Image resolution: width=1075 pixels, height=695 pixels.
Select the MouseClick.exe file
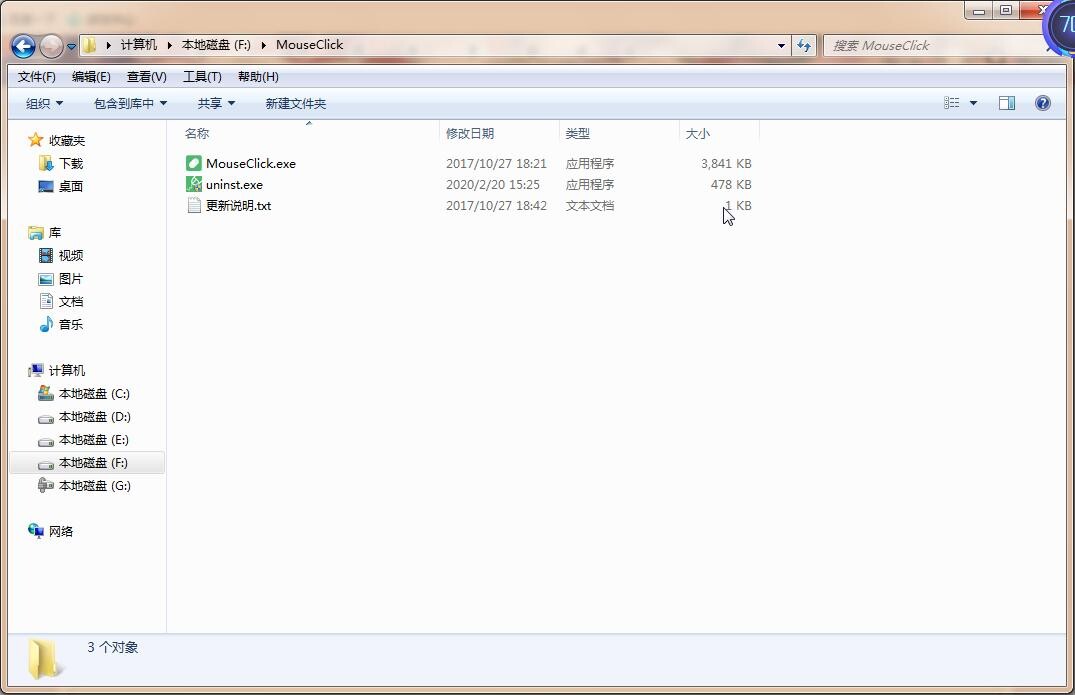(x=250, y=163)
